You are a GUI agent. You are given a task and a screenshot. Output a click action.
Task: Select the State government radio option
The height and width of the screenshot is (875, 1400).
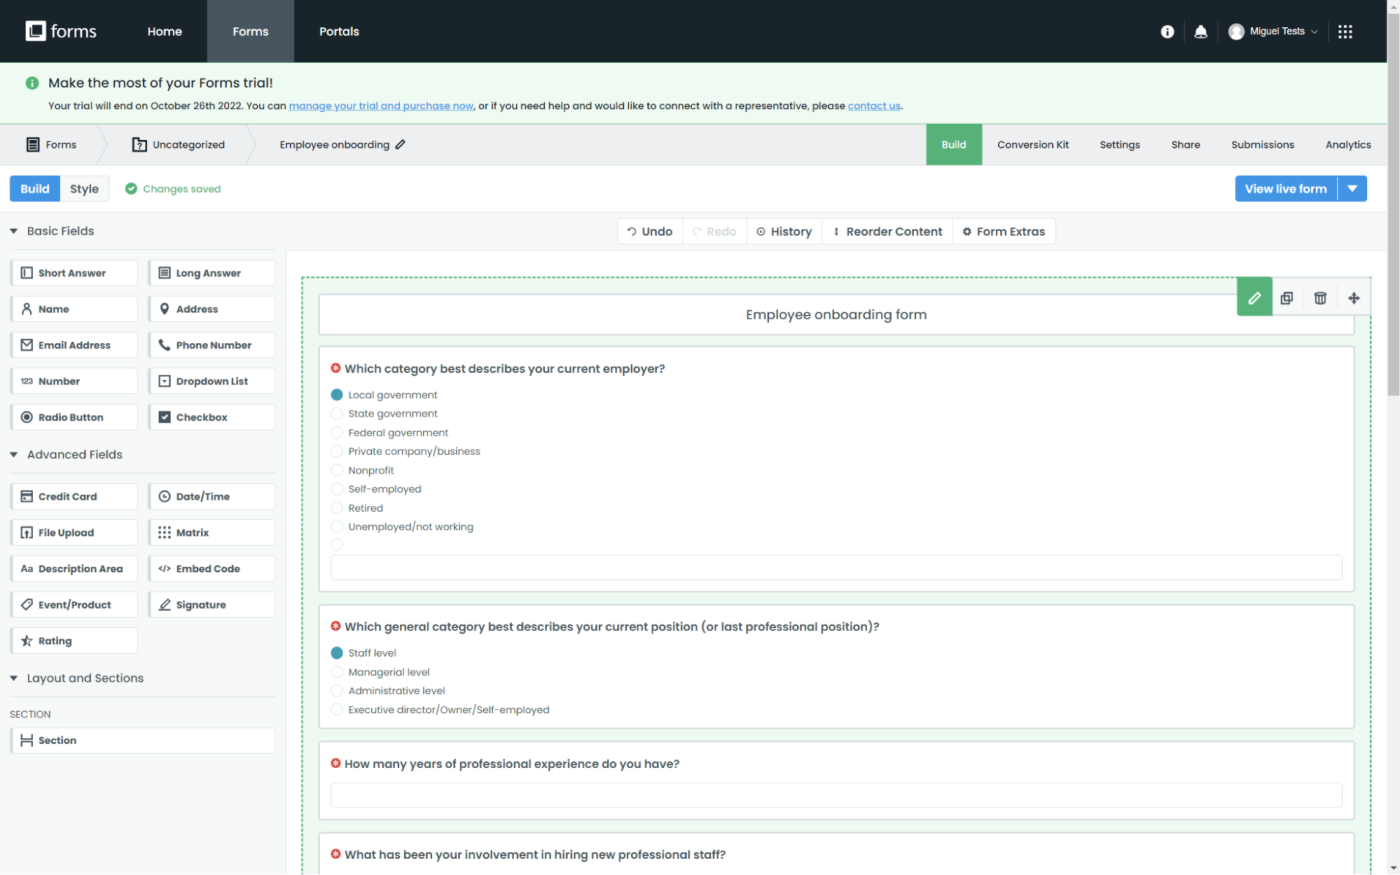coord(337,414)
